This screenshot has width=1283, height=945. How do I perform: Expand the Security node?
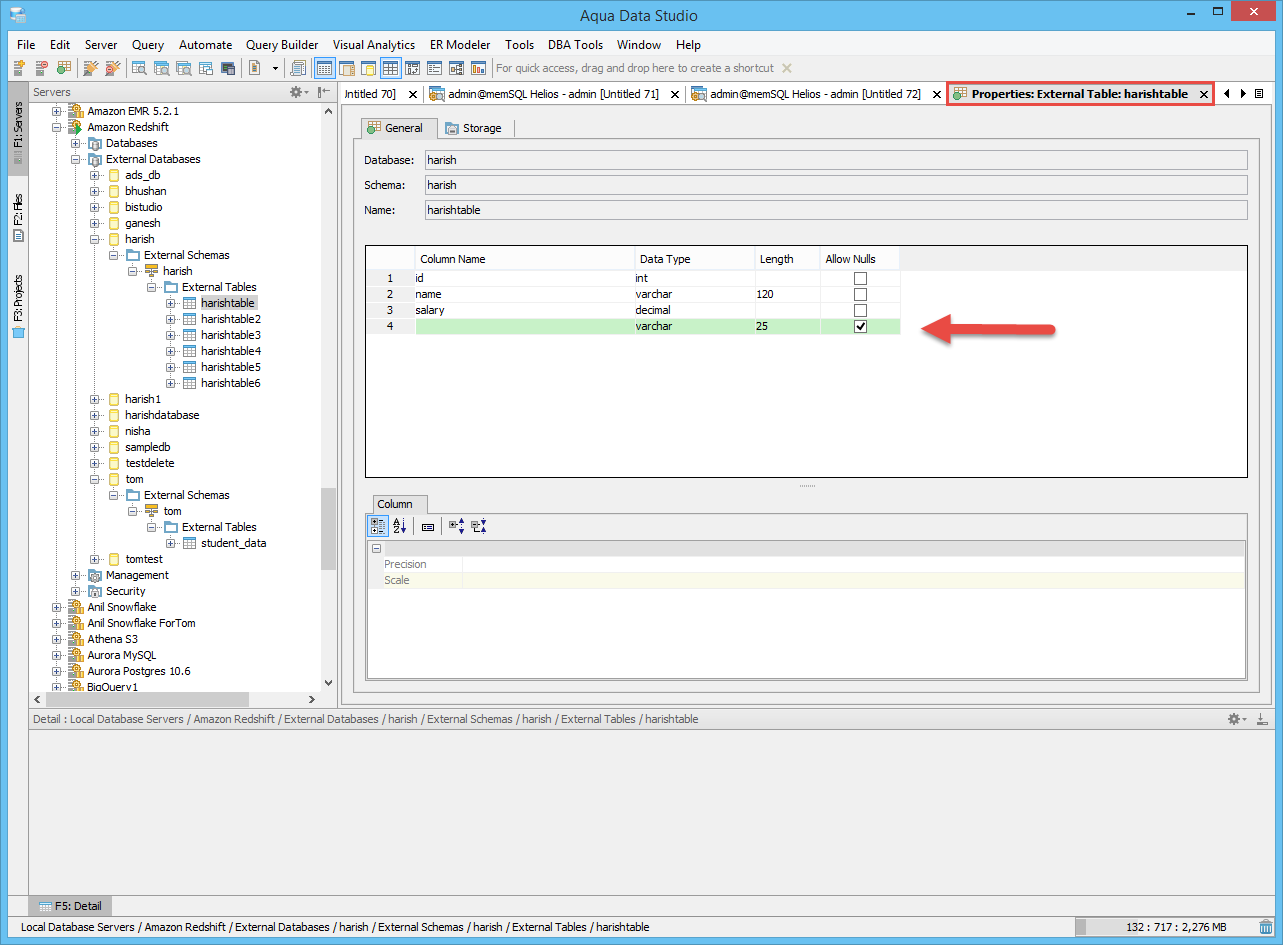point(76,591)
